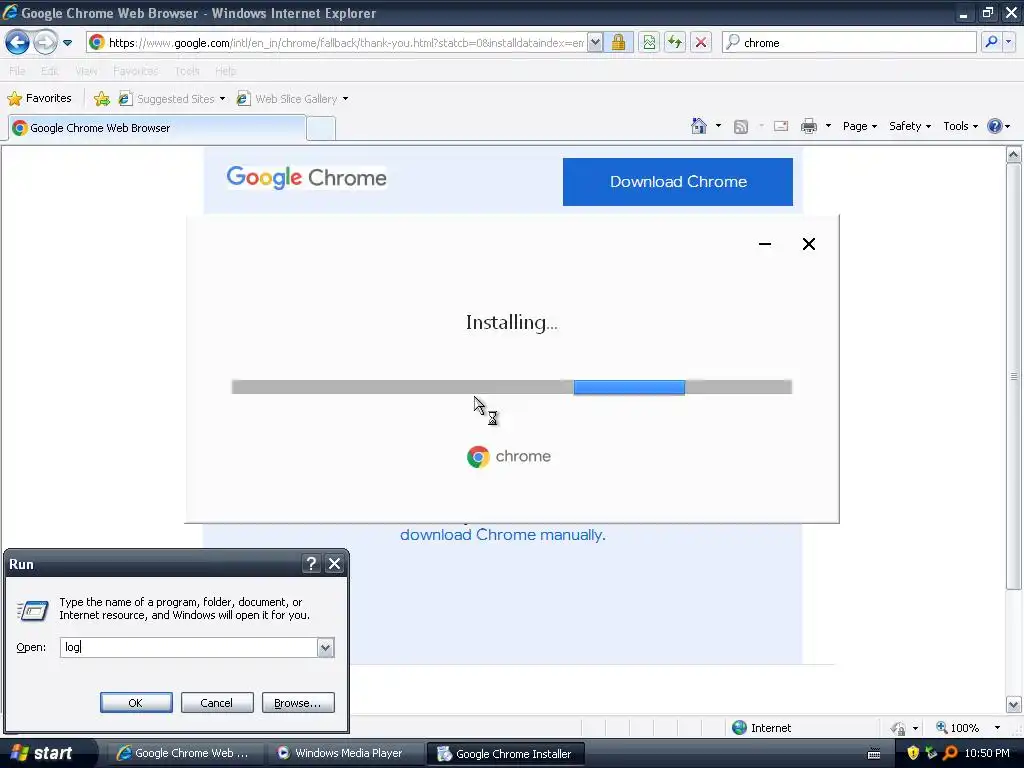
Task: Click the page scrollbar down arrow
Action: point(1014,705)
